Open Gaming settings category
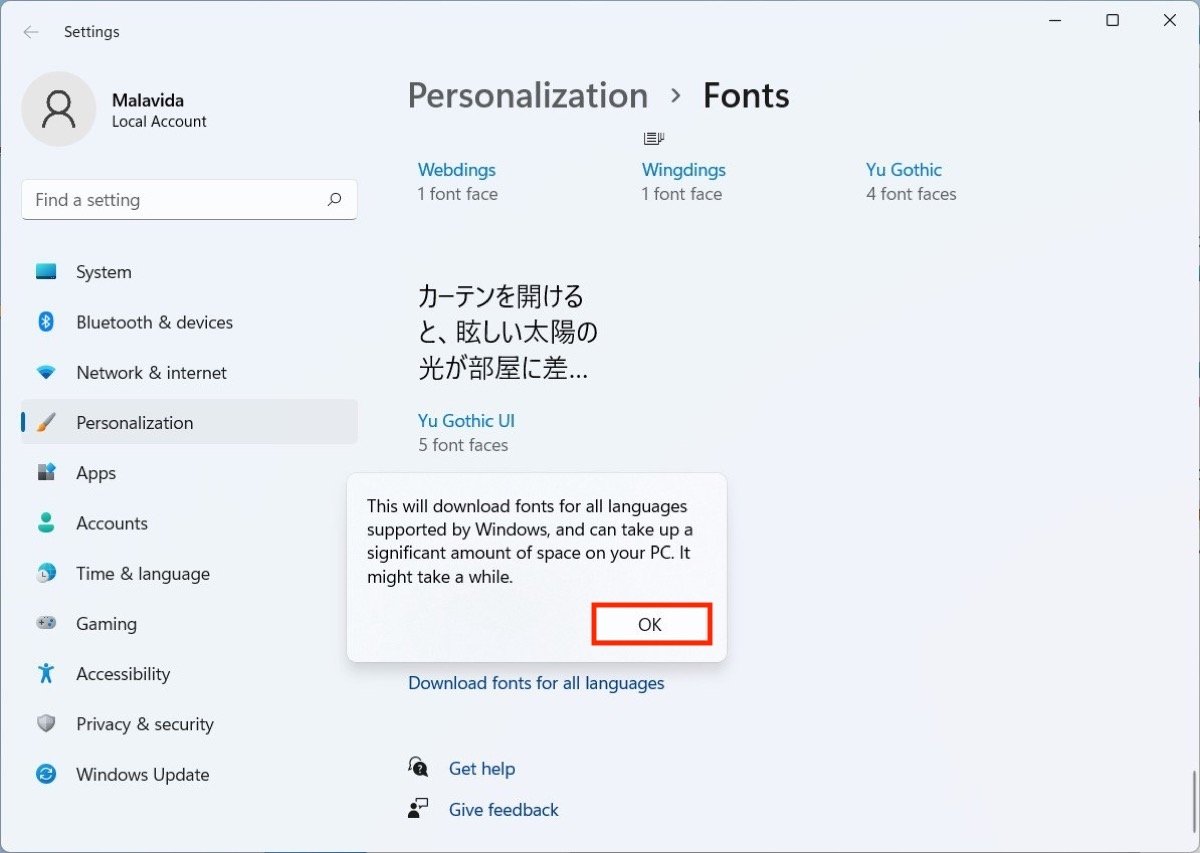 pos(189,624)
